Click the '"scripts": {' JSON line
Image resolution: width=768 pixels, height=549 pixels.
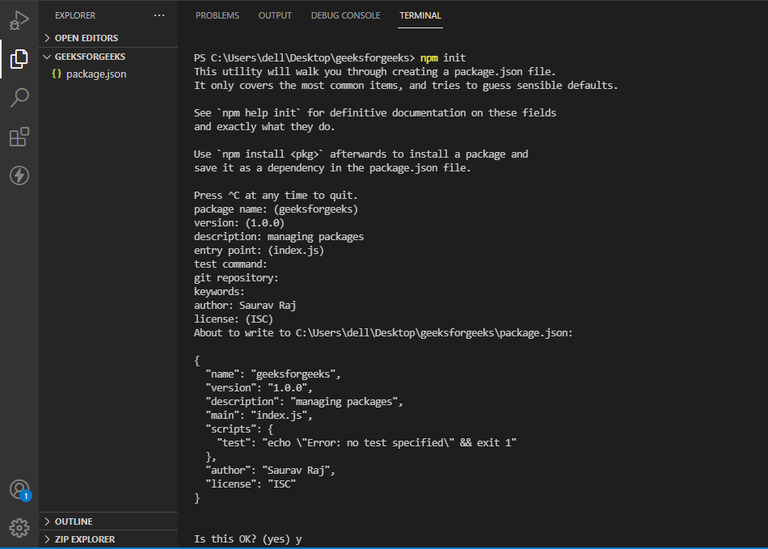(240, 429)
